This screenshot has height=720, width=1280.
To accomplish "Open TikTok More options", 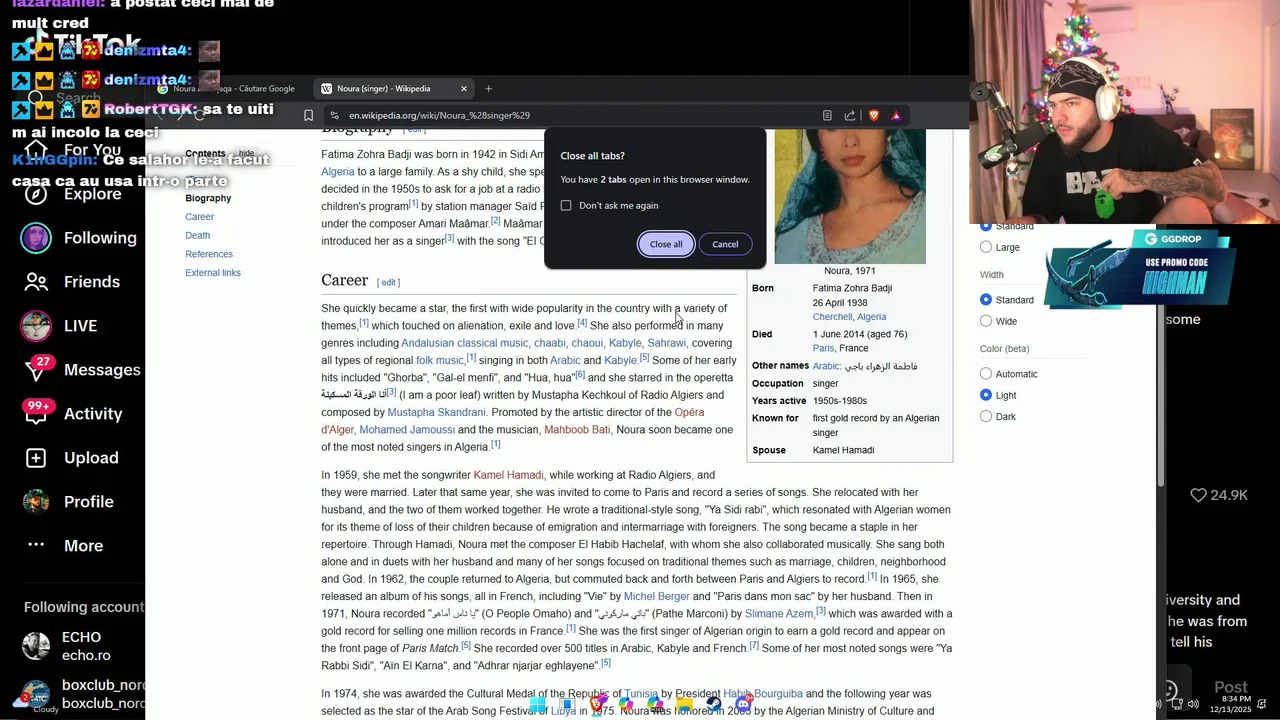I will tap(64, 546).
